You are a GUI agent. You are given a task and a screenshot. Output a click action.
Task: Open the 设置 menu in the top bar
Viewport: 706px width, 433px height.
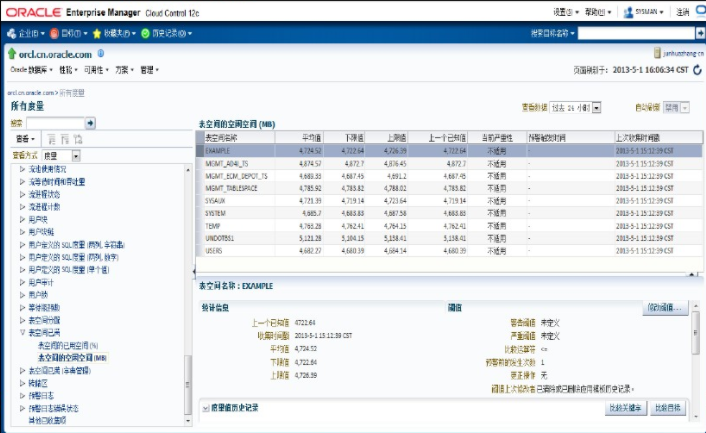pos(566,12)
